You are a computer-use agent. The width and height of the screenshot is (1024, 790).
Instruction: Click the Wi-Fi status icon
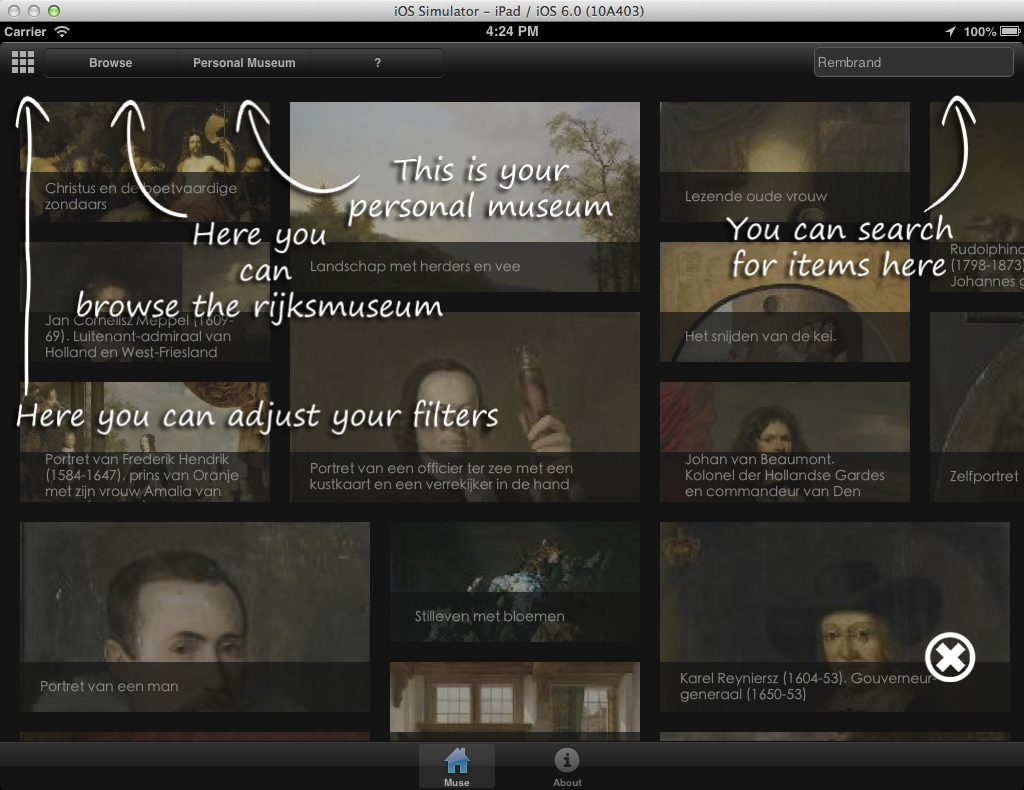pyautogui.click(x=62, y=31)
